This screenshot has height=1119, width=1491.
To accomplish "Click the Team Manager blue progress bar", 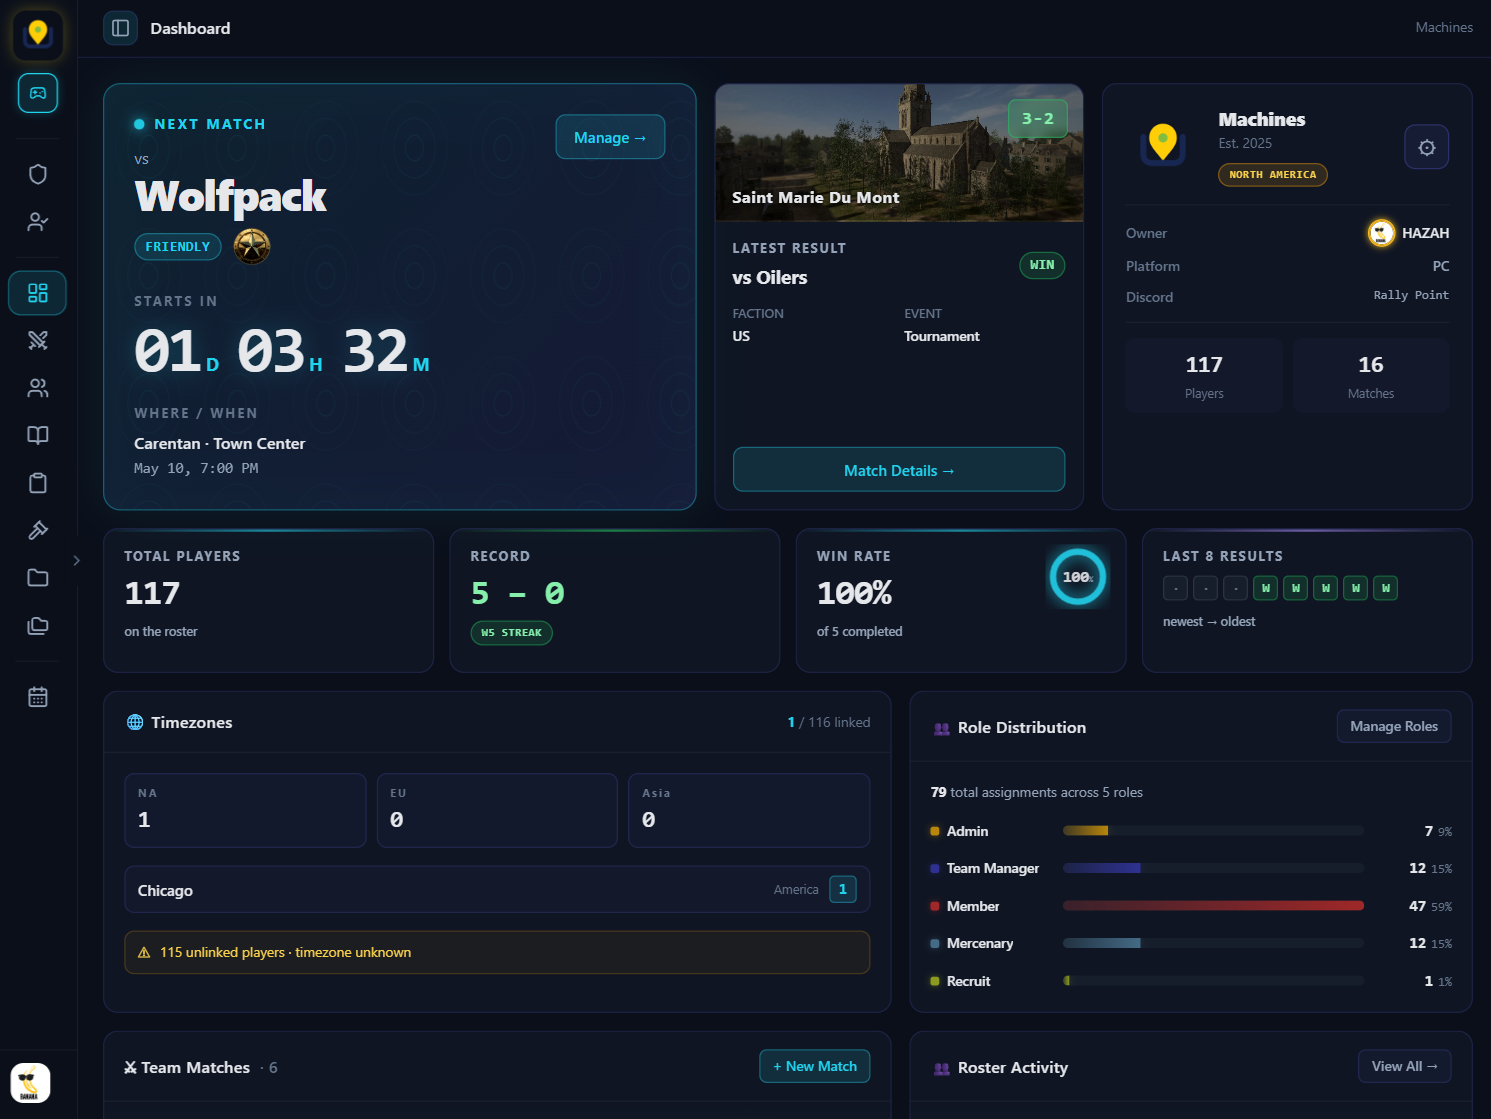I will coord(1213,868).
